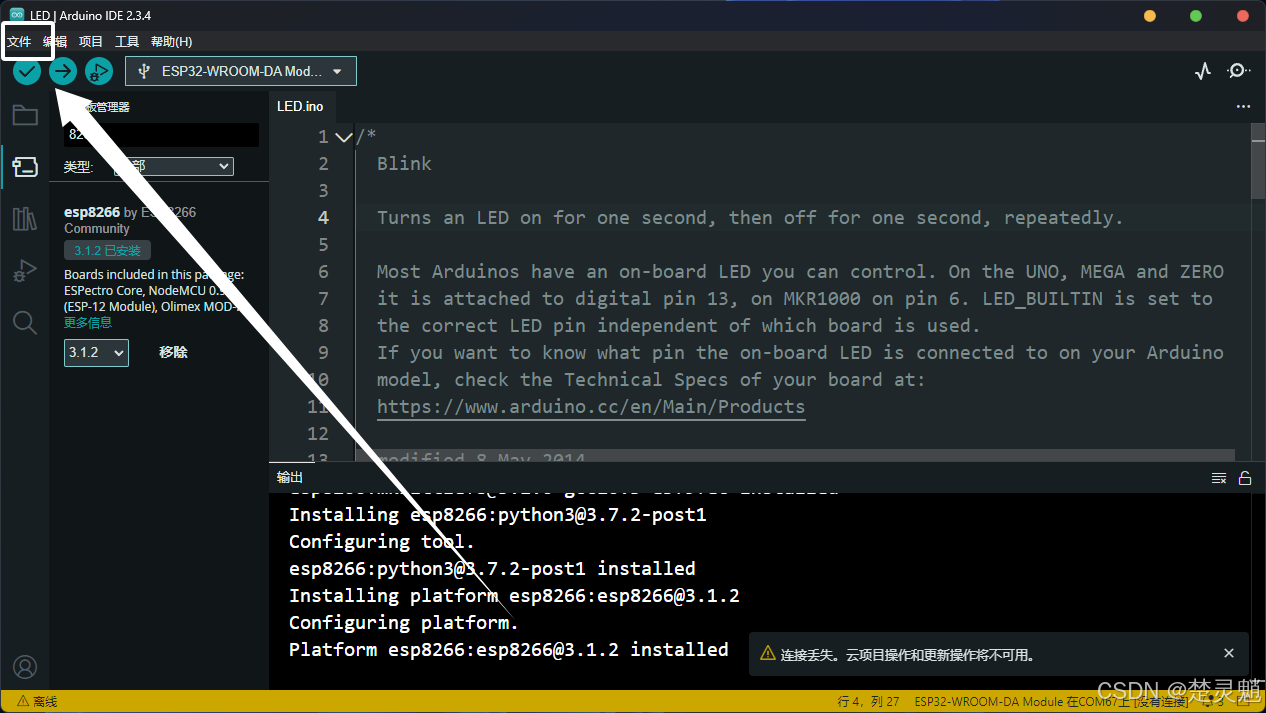
Task: Click the '类型:' label
Action: tap(78, 167)
